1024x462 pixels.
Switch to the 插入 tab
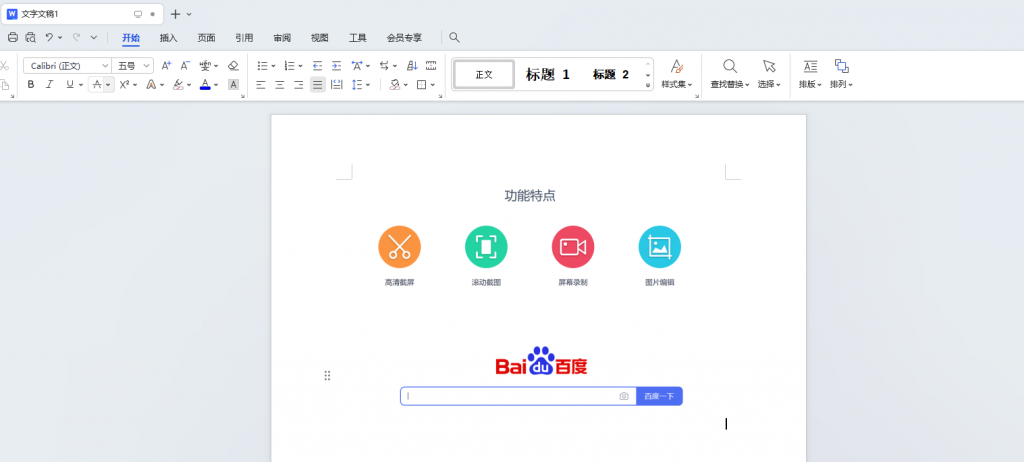(x=168, y=38)
